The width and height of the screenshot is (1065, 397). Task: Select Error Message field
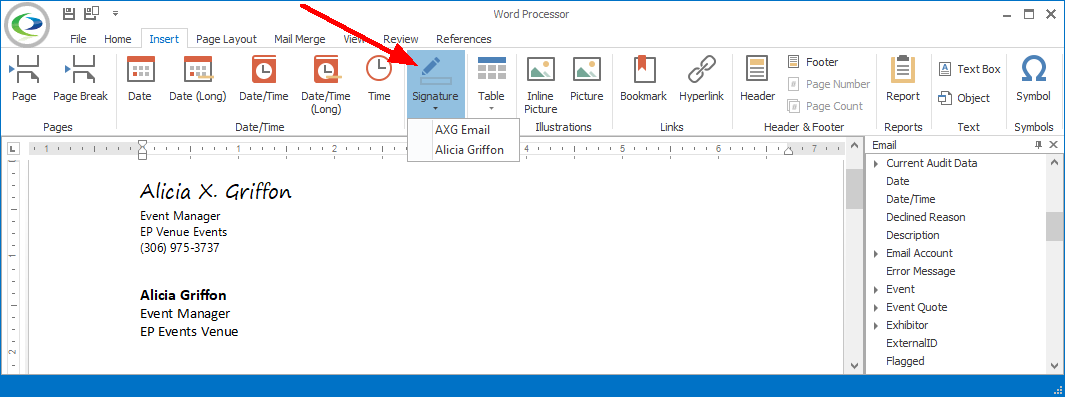tap(920, 271)
